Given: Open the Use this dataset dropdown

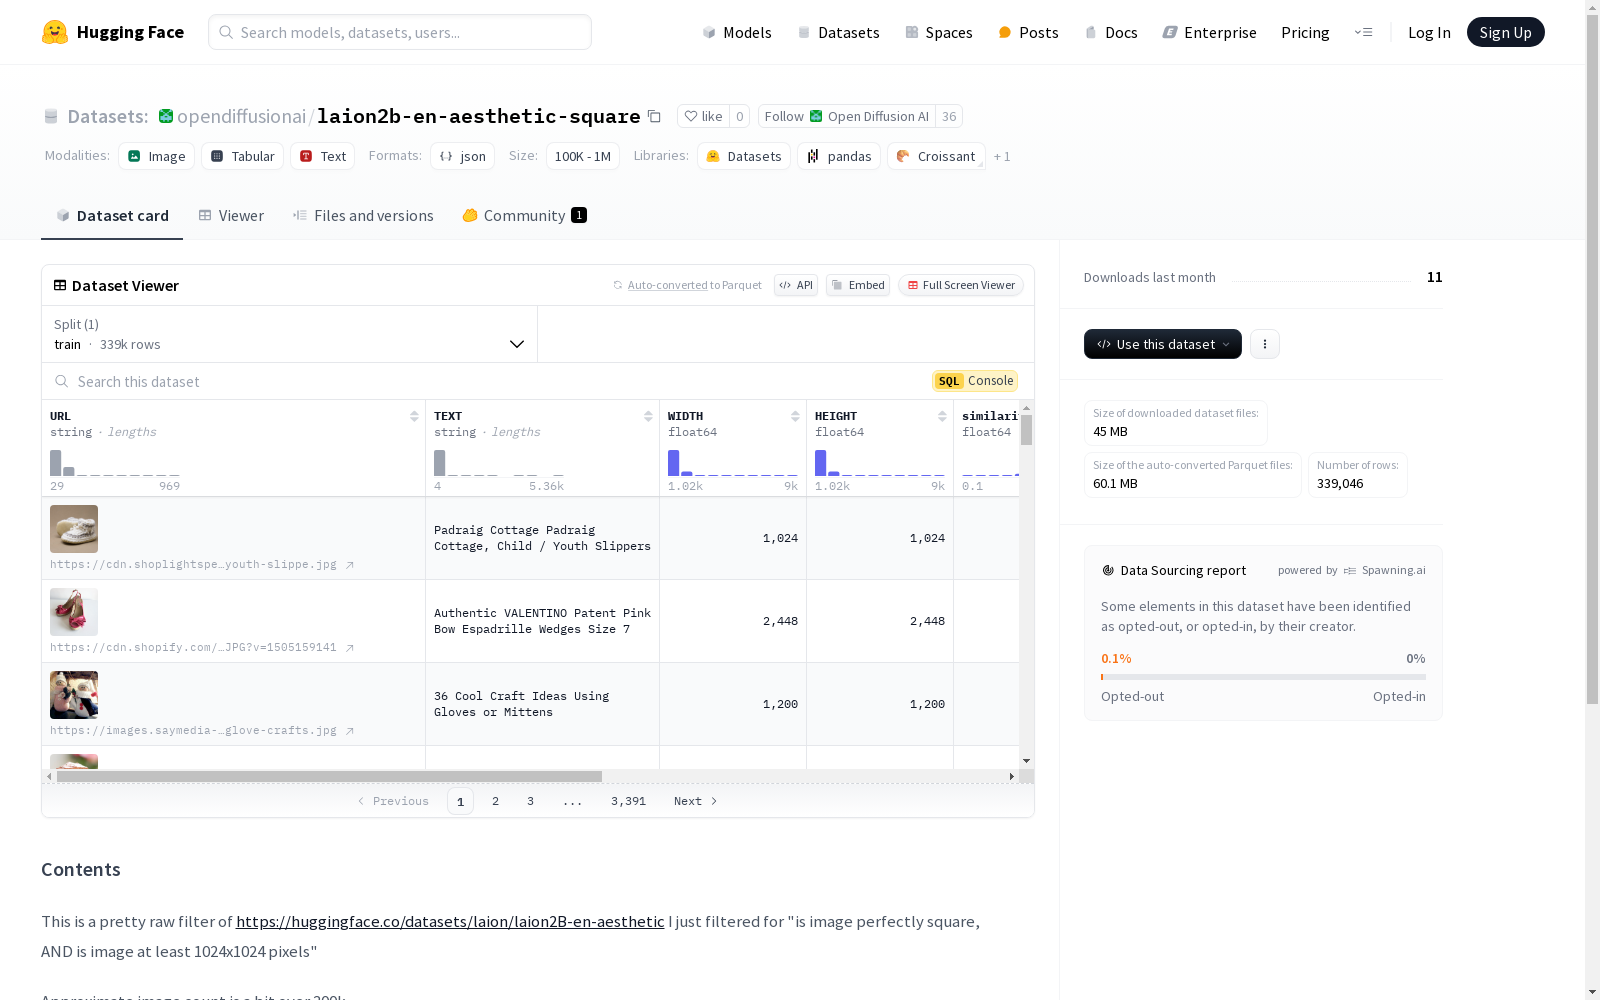Looking at the screenshot, I should (1163, 344).
